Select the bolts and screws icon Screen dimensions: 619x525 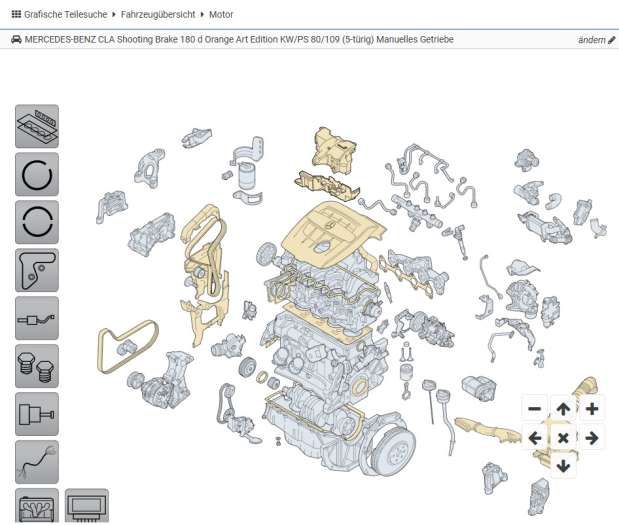(x=37, y=366)
